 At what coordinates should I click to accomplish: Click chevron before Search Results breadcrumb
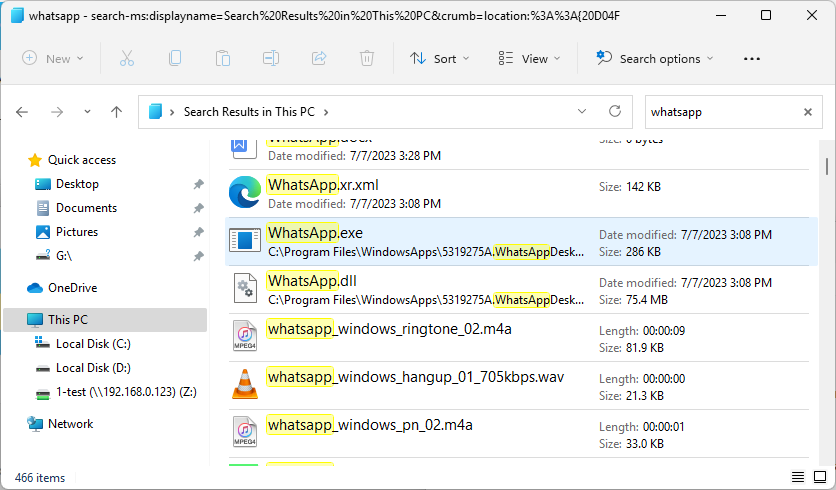coord(172,112)
